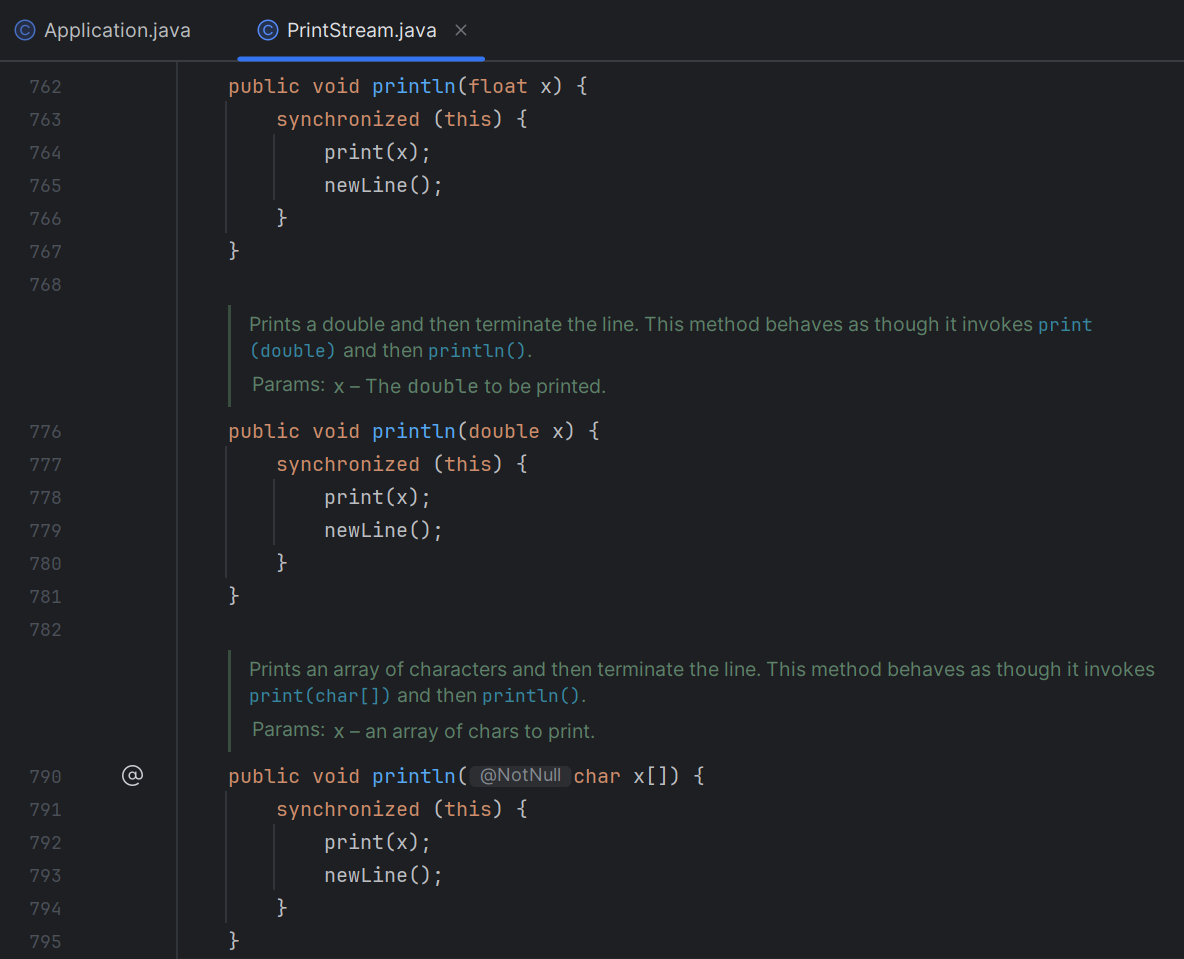Click the class icon on PrintStream.java tab
Image resolution: width=1184 pixels, height=959 pixels.
pyautogui.click(x=268, y=30)
